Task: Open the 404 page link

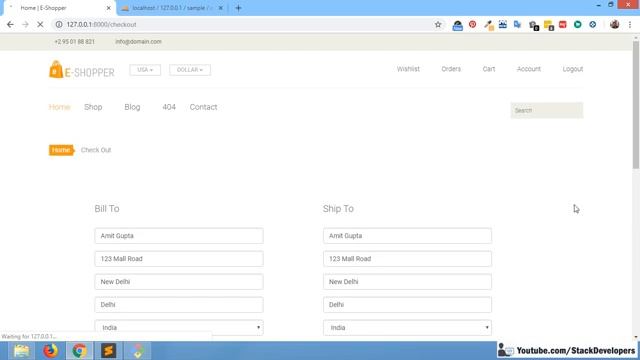Action: pos(169,107)
